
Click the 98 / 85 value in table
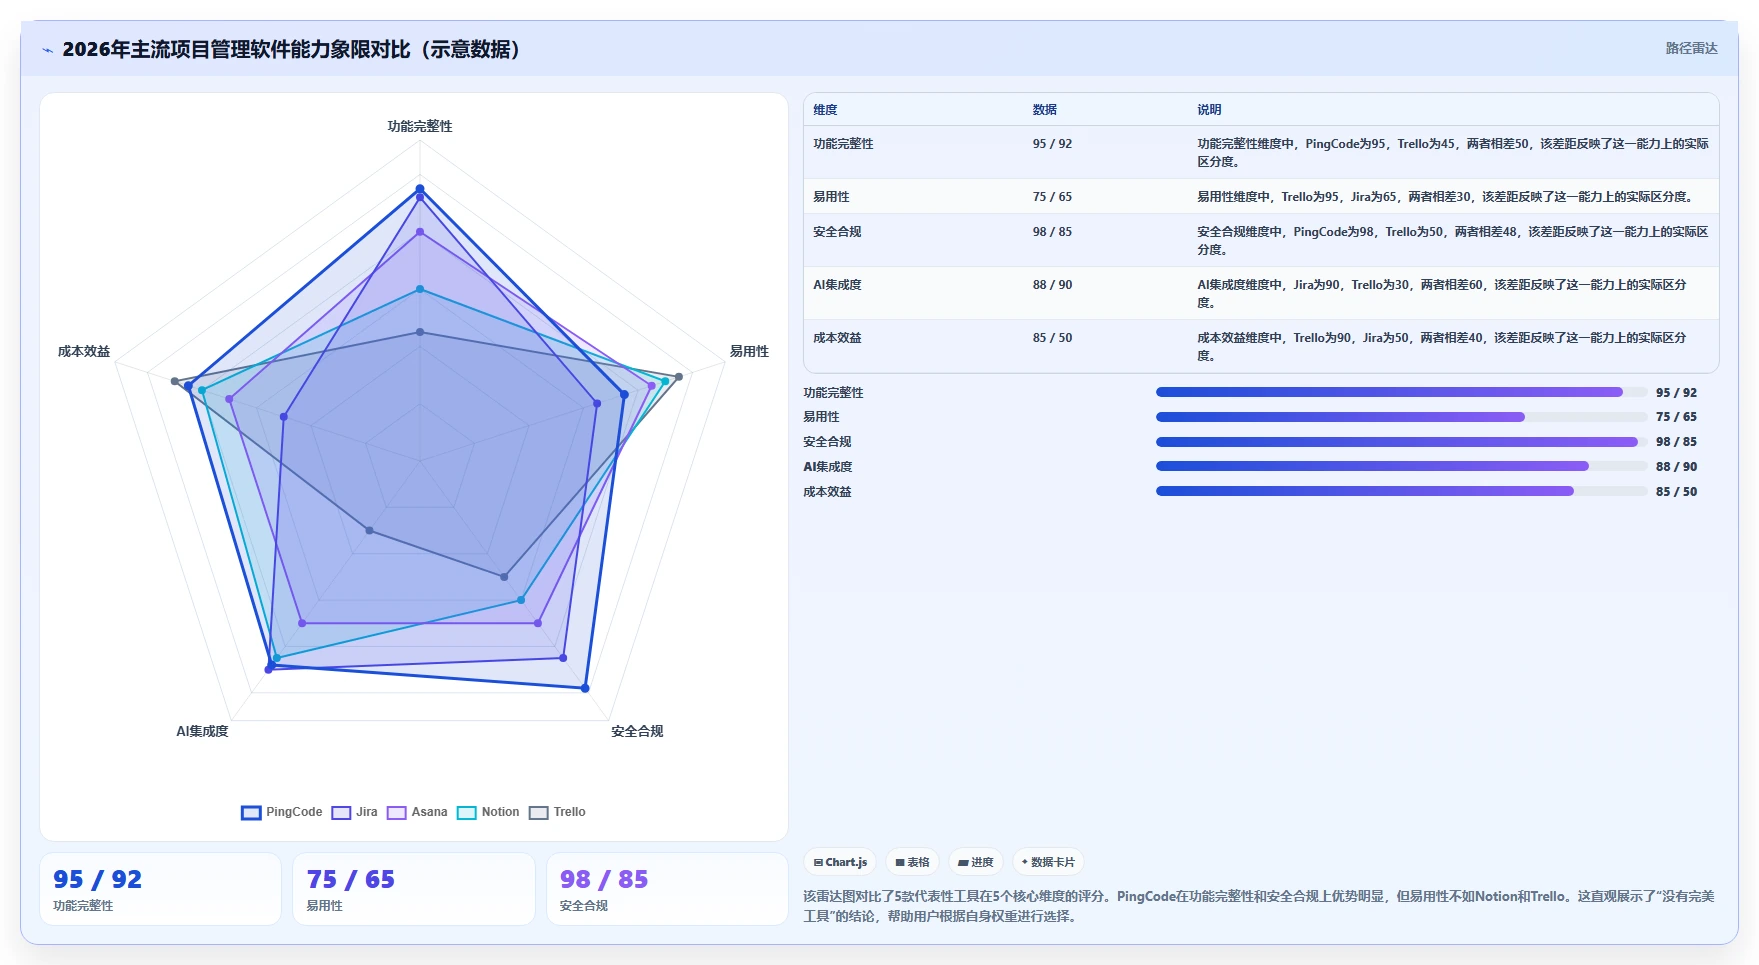click(x=1052, y=232)
